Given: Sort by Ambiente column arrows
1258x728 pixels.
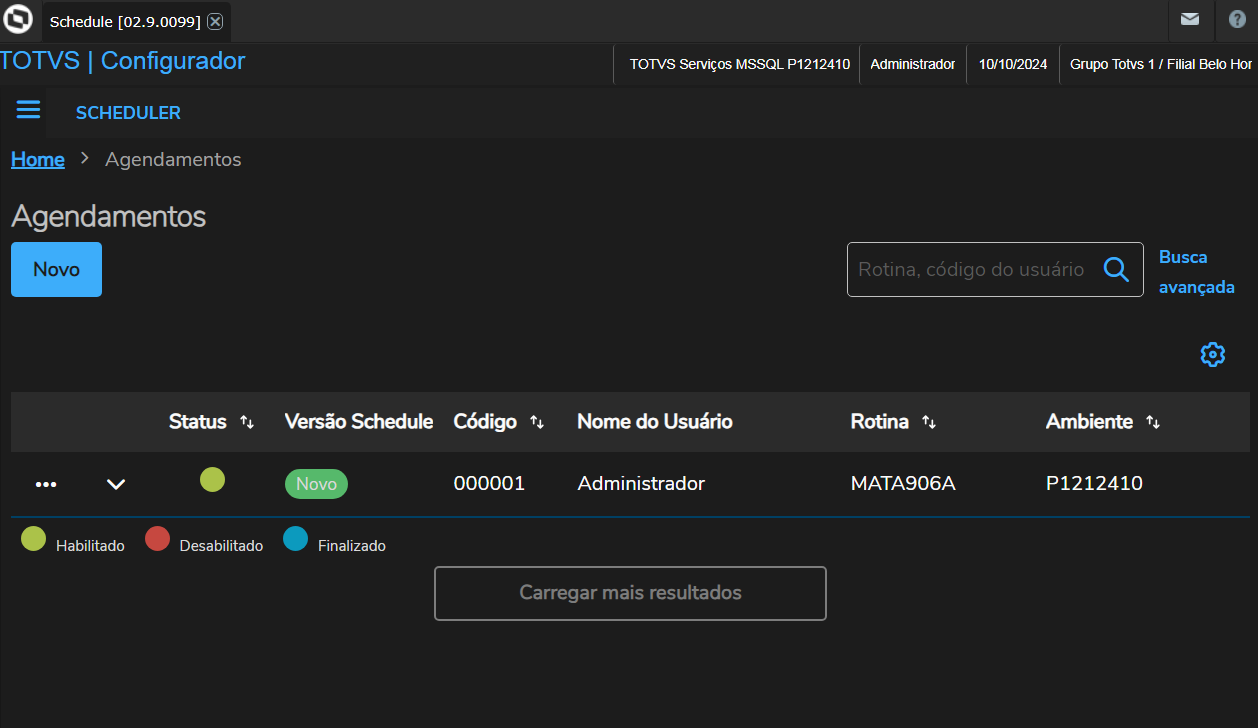Looking at the screenshot, I should (x=1153, y=423).
